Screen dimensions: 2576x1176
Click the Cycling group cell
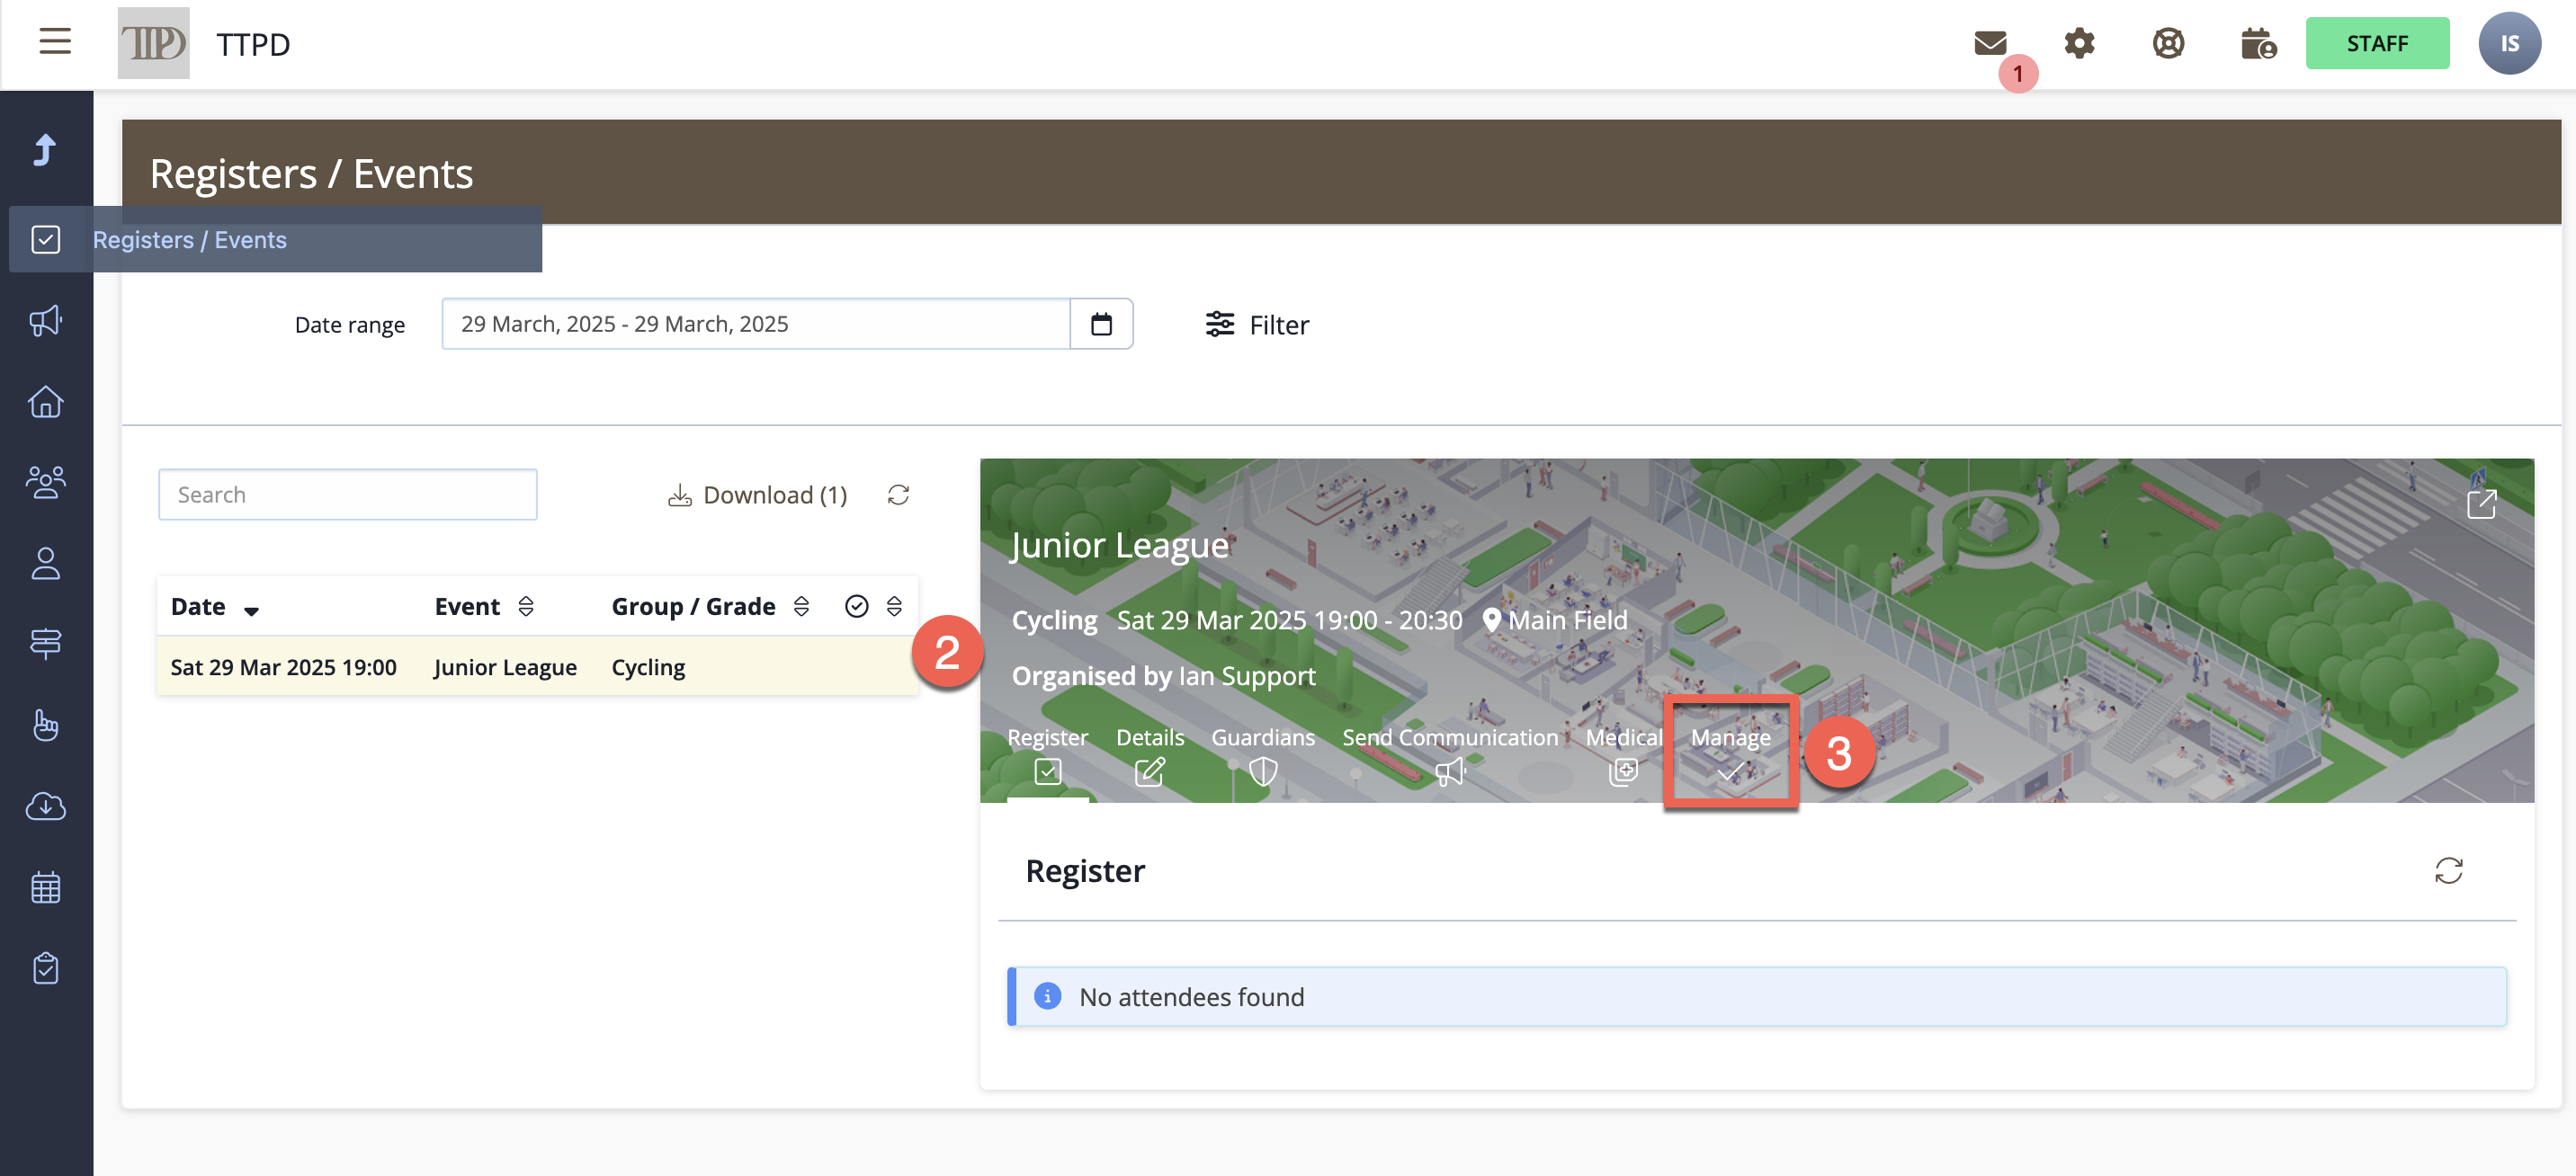pyautogui.click(x=648, y=667)
